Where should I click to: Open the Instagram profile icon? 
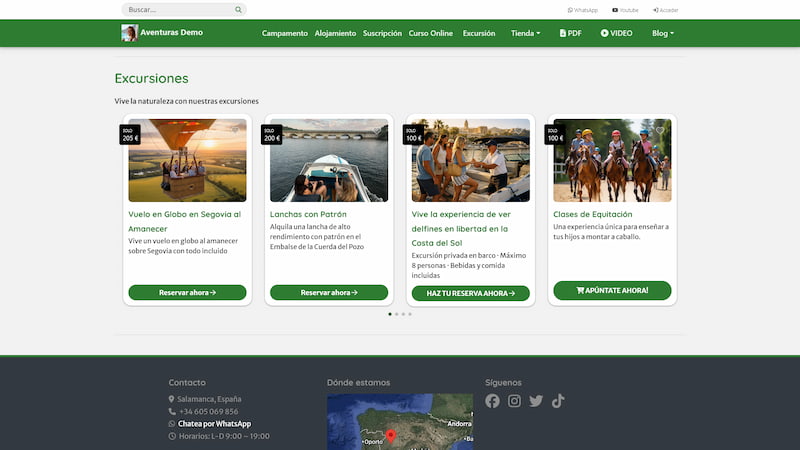[x=514, y=401]
